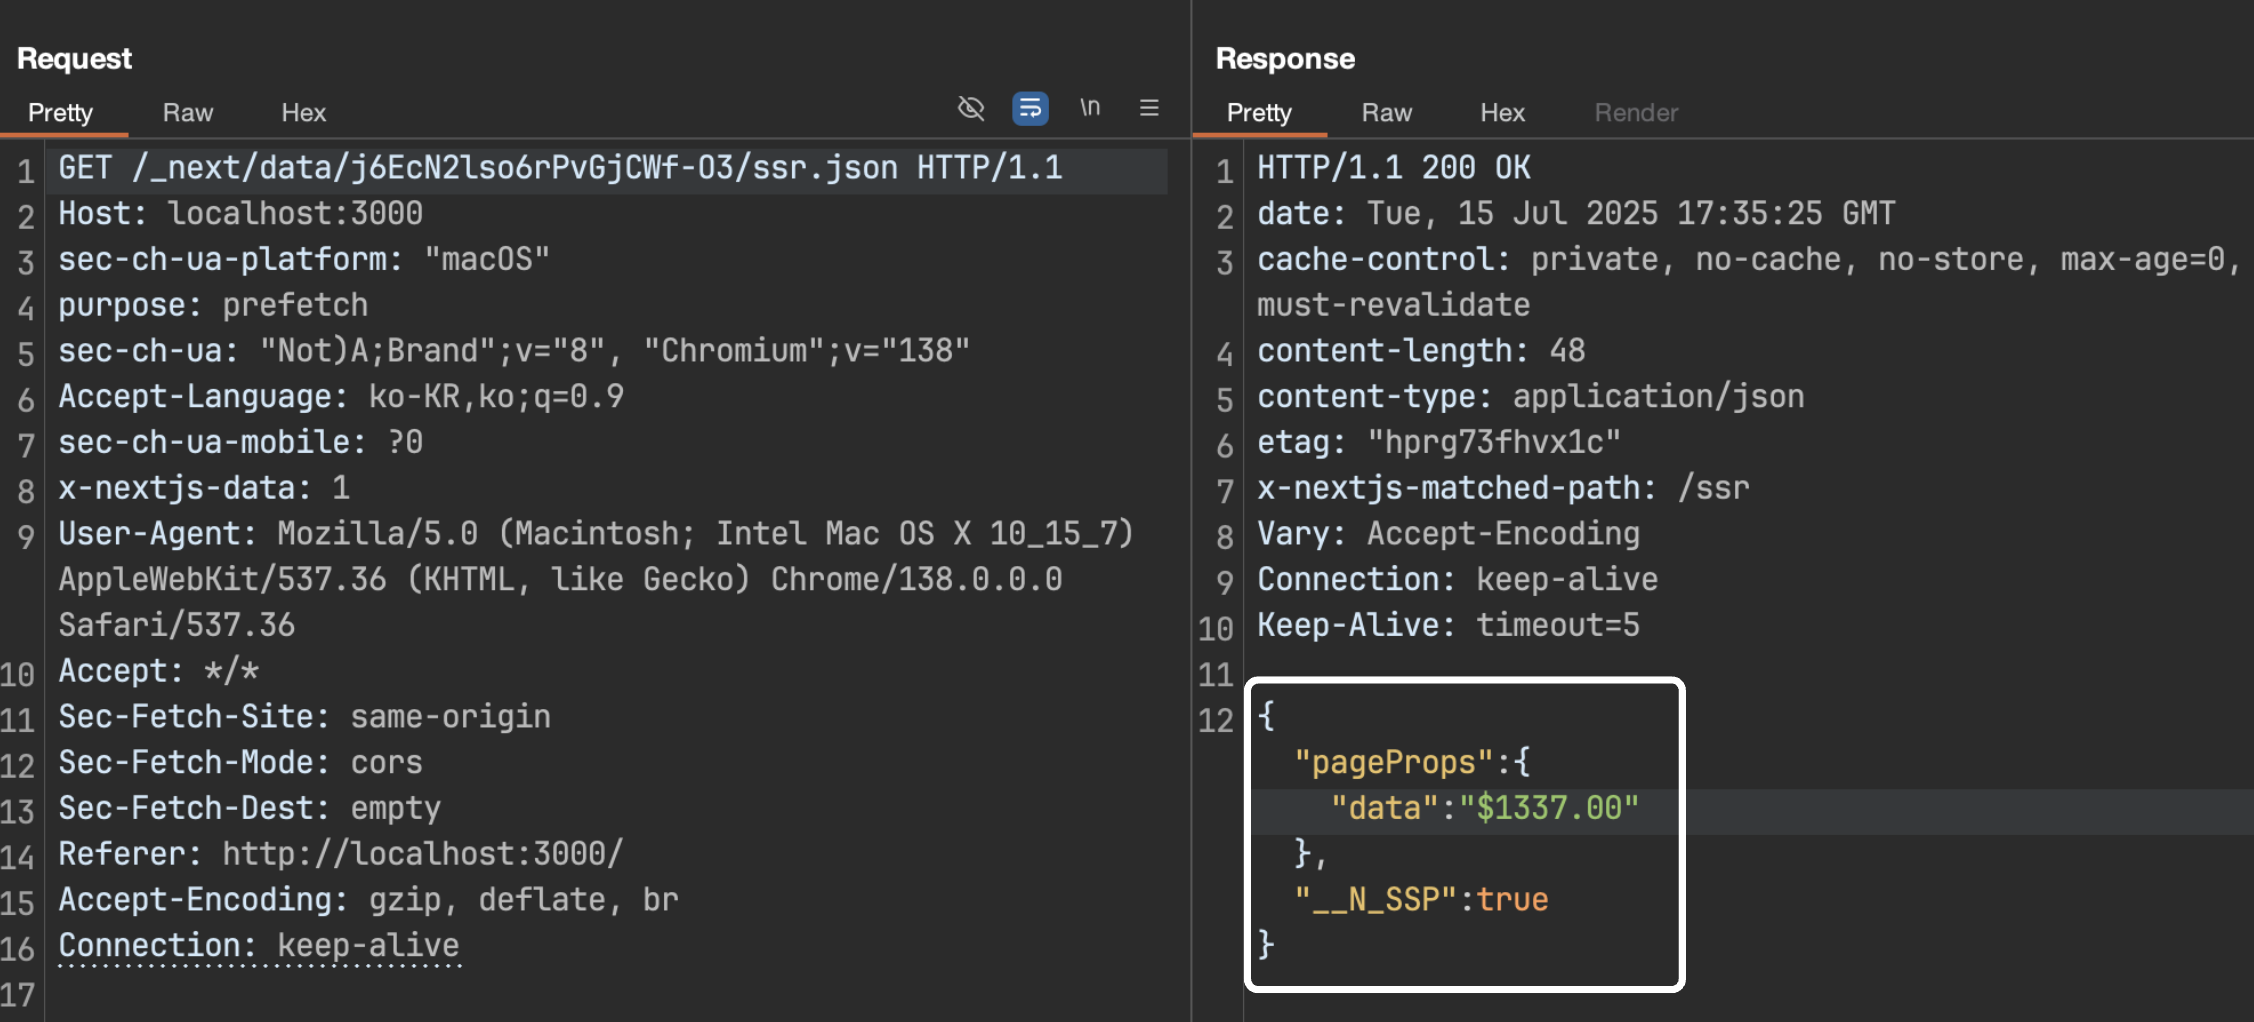Switch to Response Hex tab

click(x=1503, y=113)
